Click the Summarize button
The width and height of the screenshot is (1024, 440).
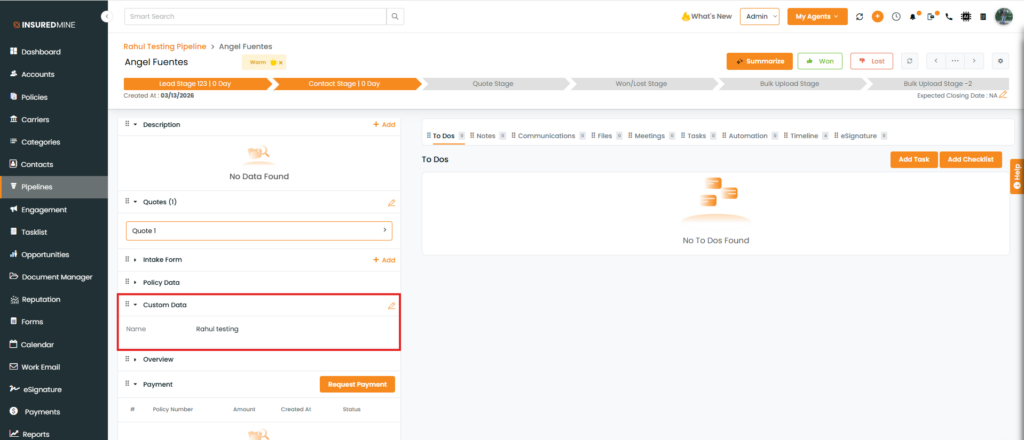759,61
